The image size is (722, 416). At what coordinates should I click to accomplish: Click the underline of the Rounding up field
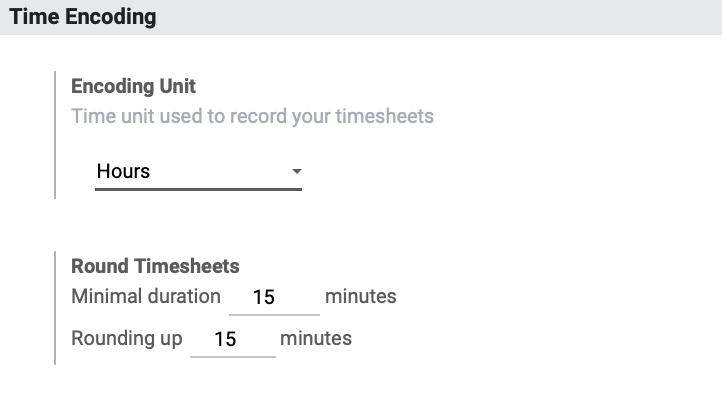pyautogui.click(x=233, y=357)
